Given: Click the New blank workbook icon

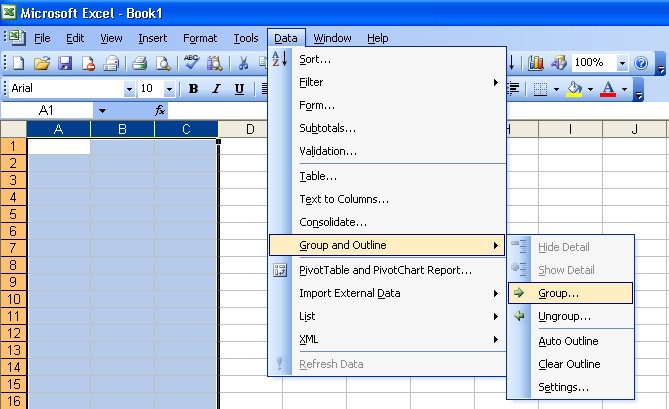Looking at the screenshot, I should [18, 63].
